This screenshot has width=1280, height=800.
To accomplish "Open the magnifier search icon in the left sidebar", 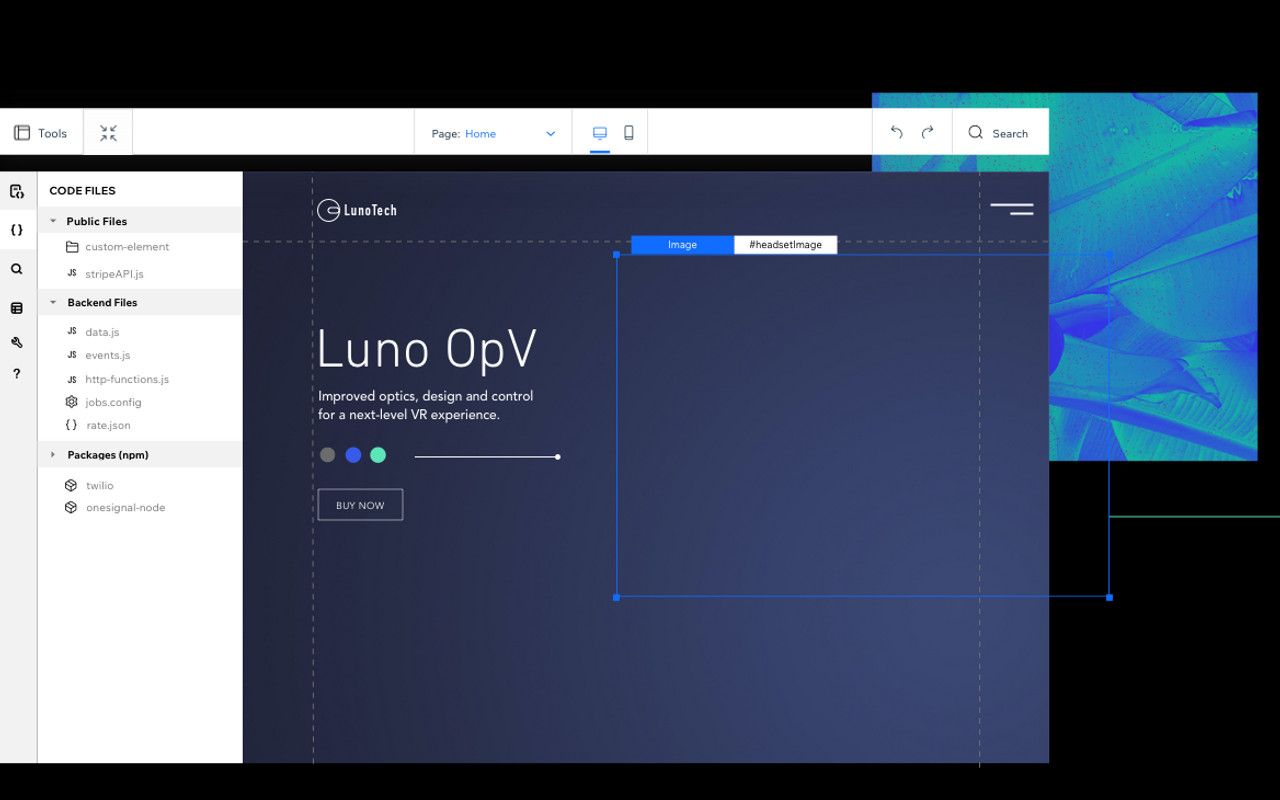I will click(x=17, y=269).
